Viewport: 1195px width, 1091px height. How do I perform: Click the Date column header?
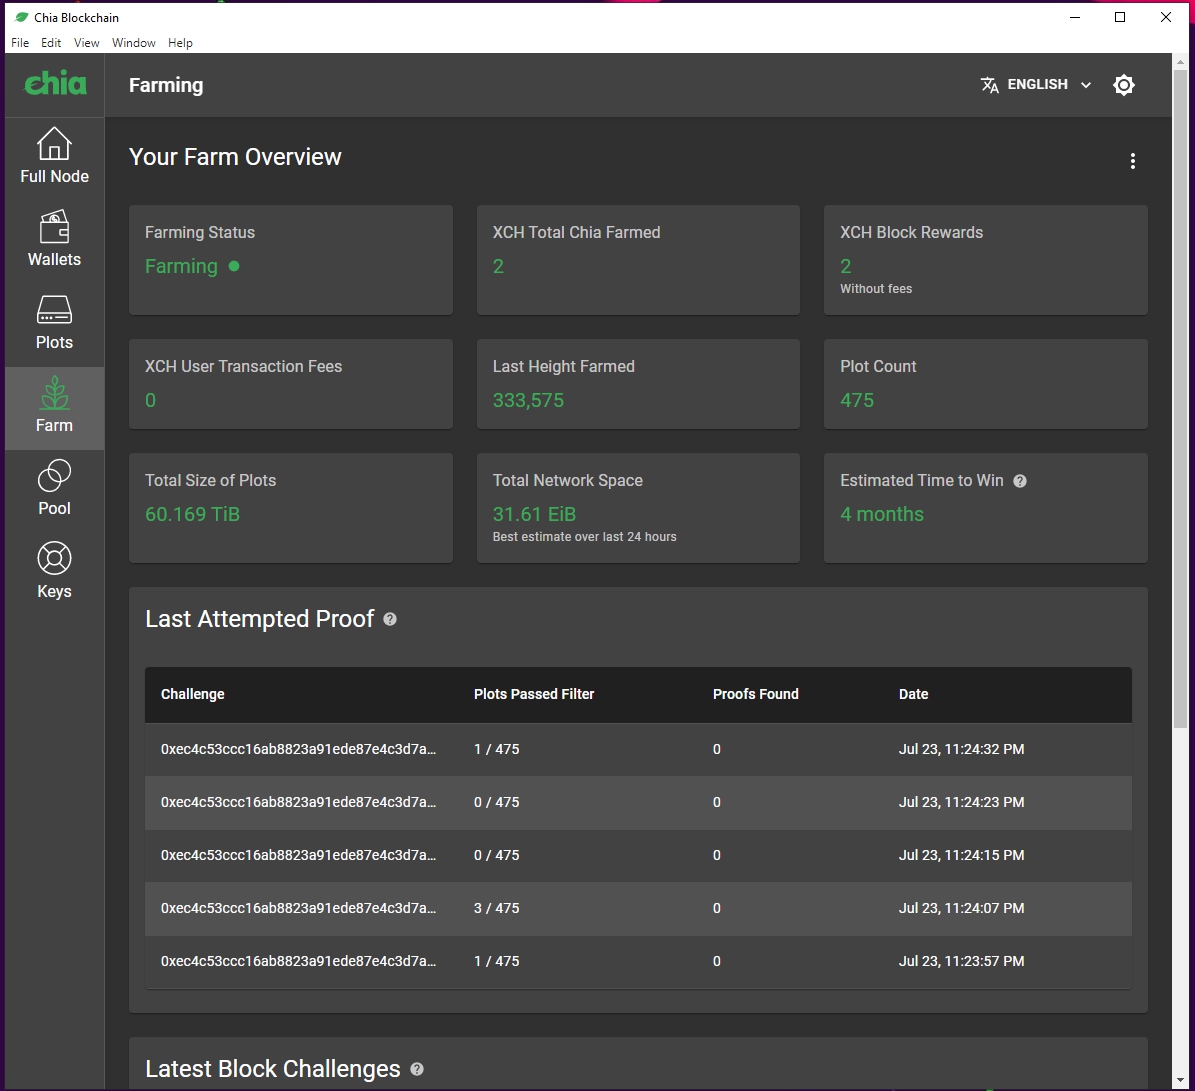point(913,694)
